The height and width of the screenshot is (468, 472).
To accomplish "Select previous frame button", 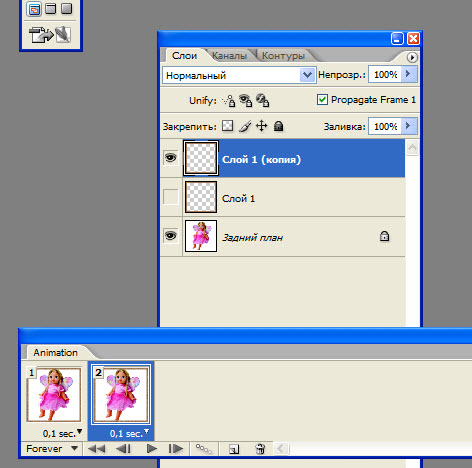I will click(x=123, y=449).
